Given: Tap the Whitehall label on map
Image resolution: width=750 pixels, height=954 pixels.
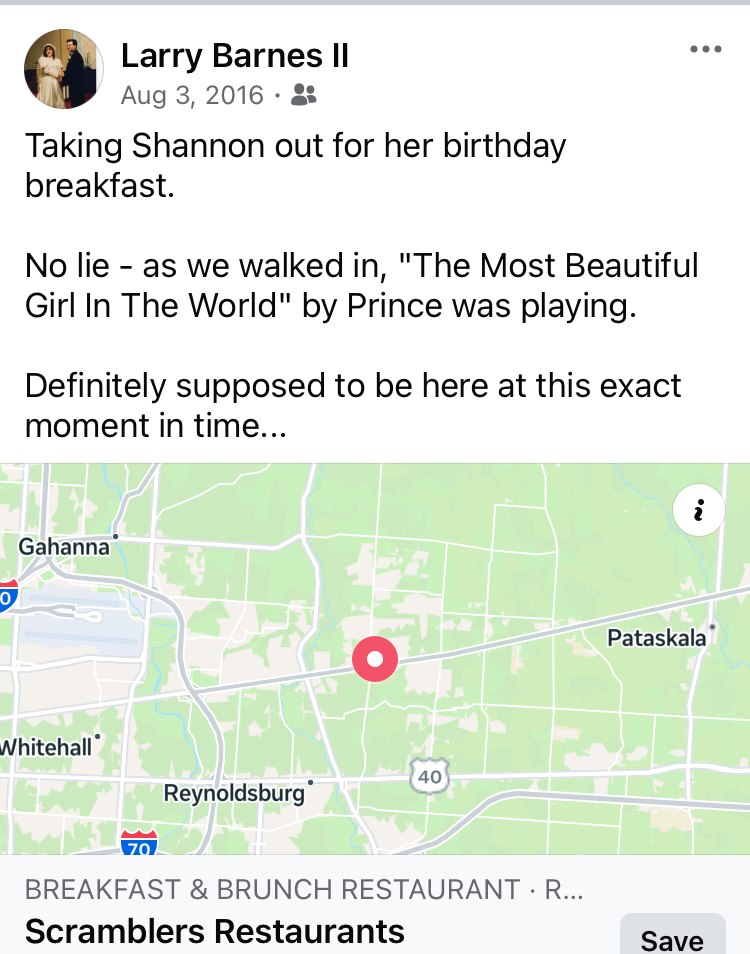Looking at the screenshot, I should (46, 746).
